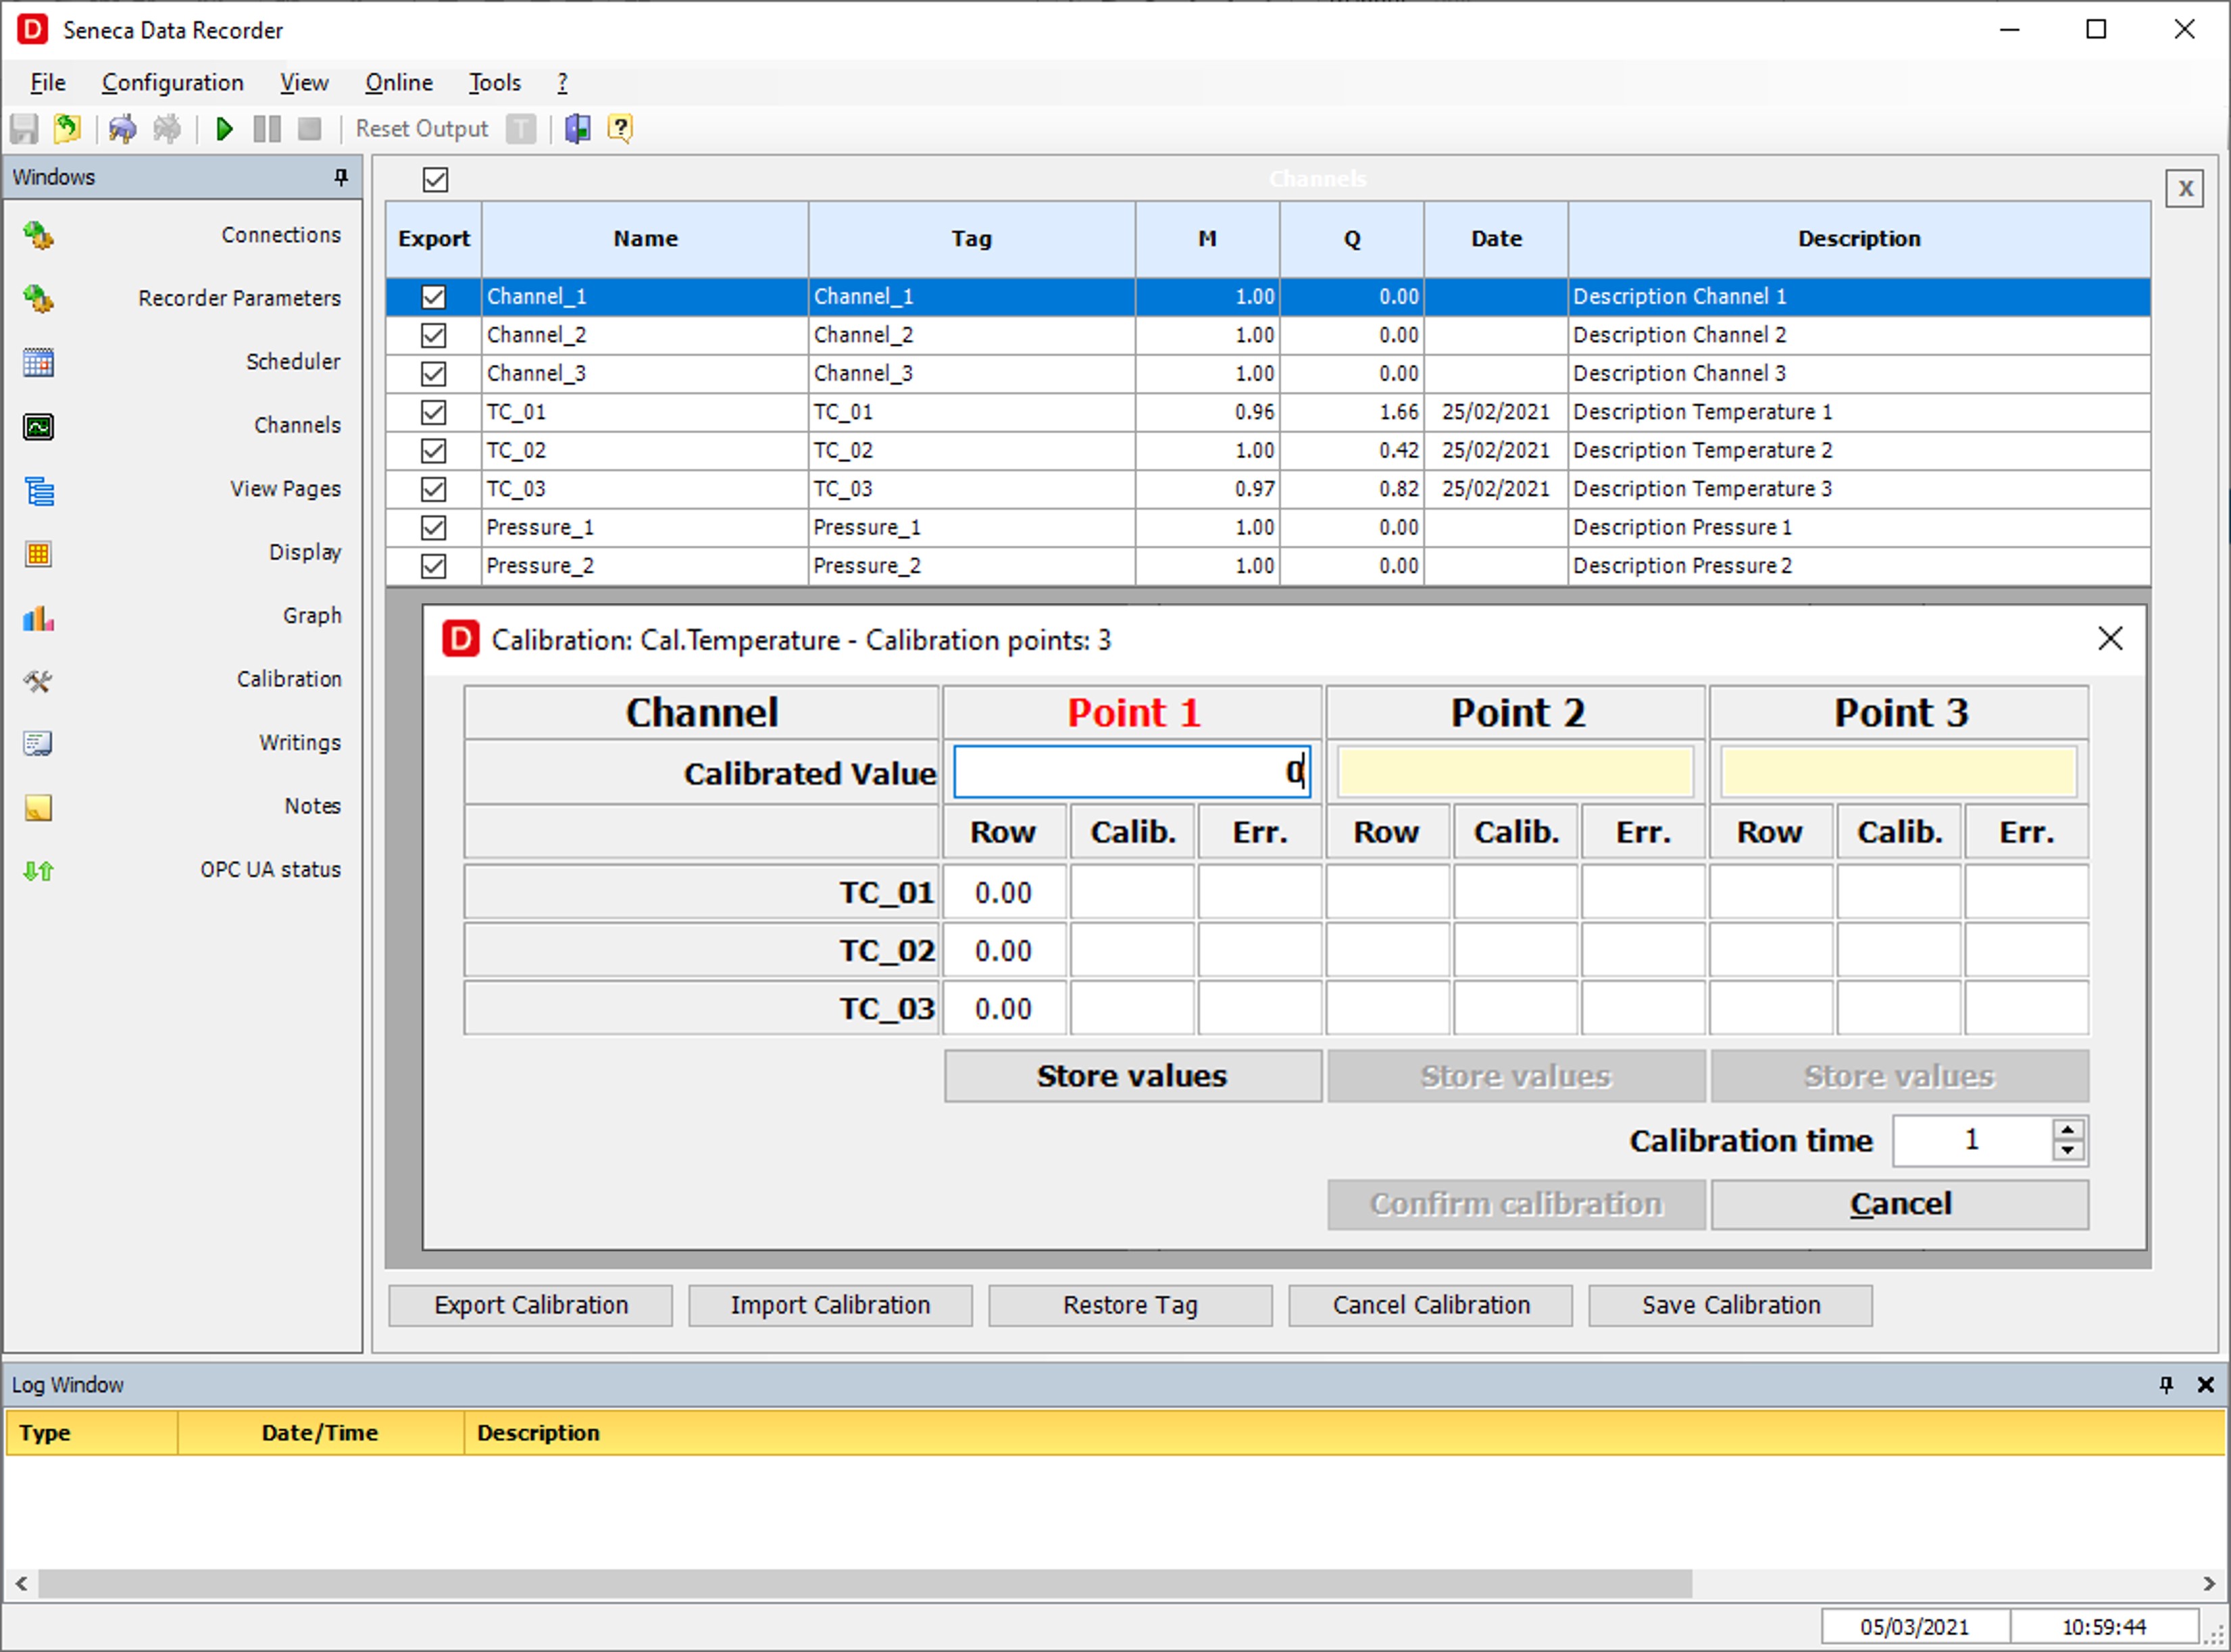Toggle Export checkbox for TC_03
The image size is (2231, 1652).
[433, 490]
